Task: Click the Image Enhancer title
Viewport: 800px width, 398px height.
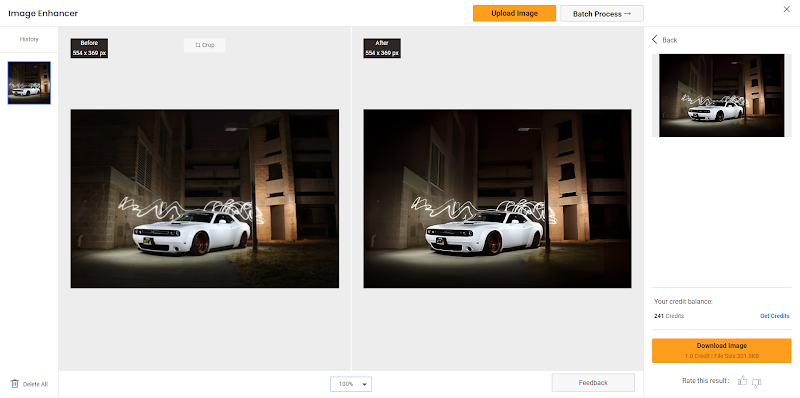Action: tap(43, 13)
